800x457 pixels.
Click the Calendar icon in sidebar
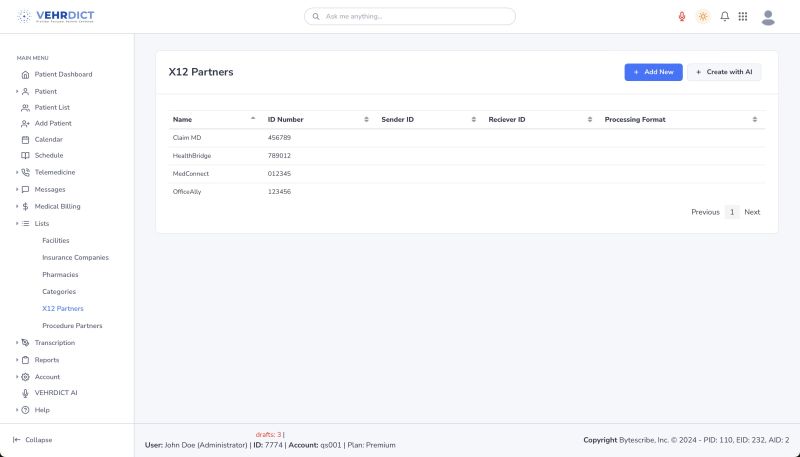click(26, 139)
